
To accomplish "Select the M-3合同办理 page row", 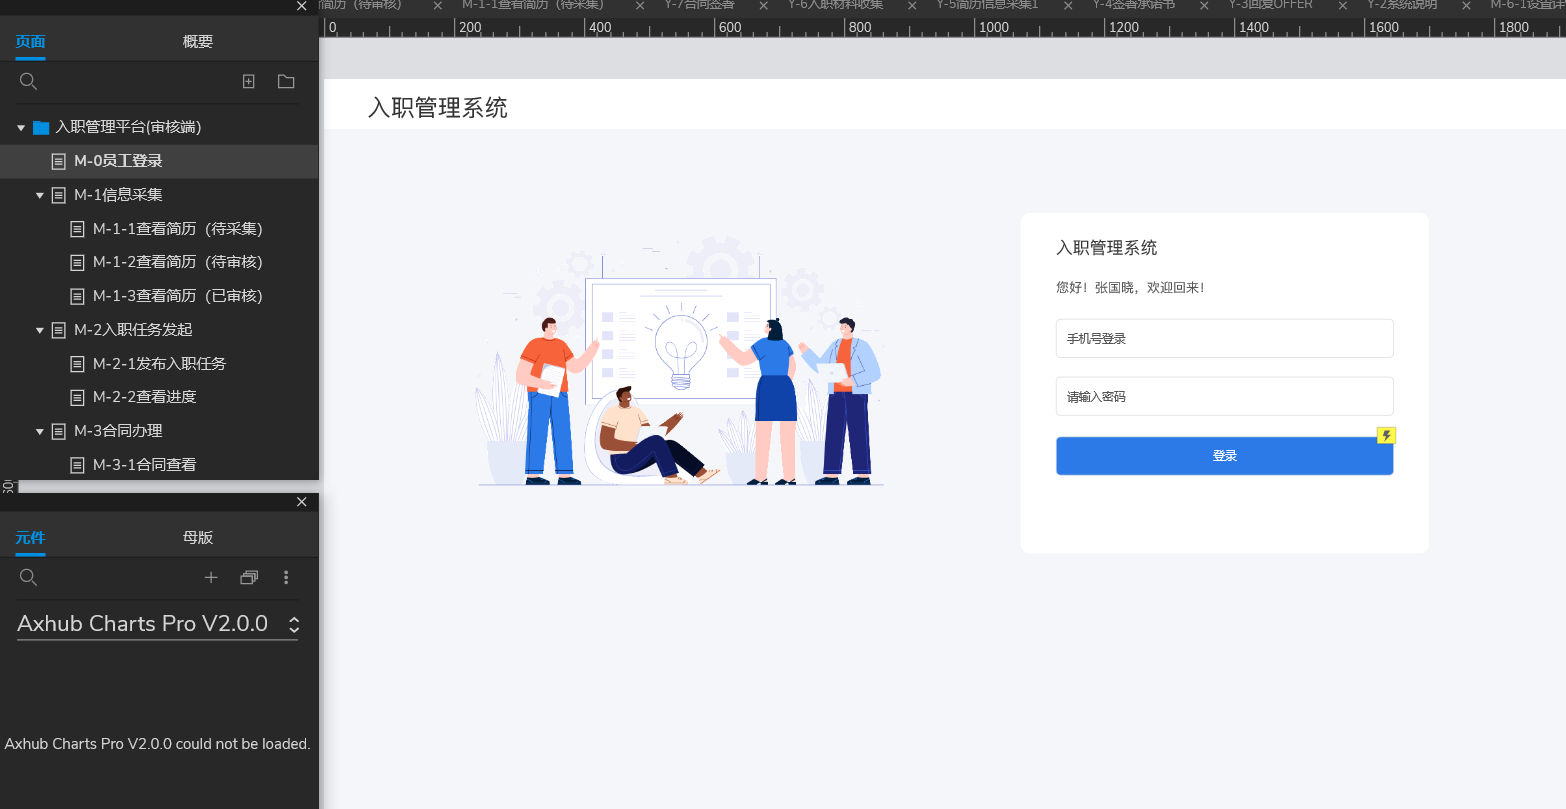I will (159, 431).
